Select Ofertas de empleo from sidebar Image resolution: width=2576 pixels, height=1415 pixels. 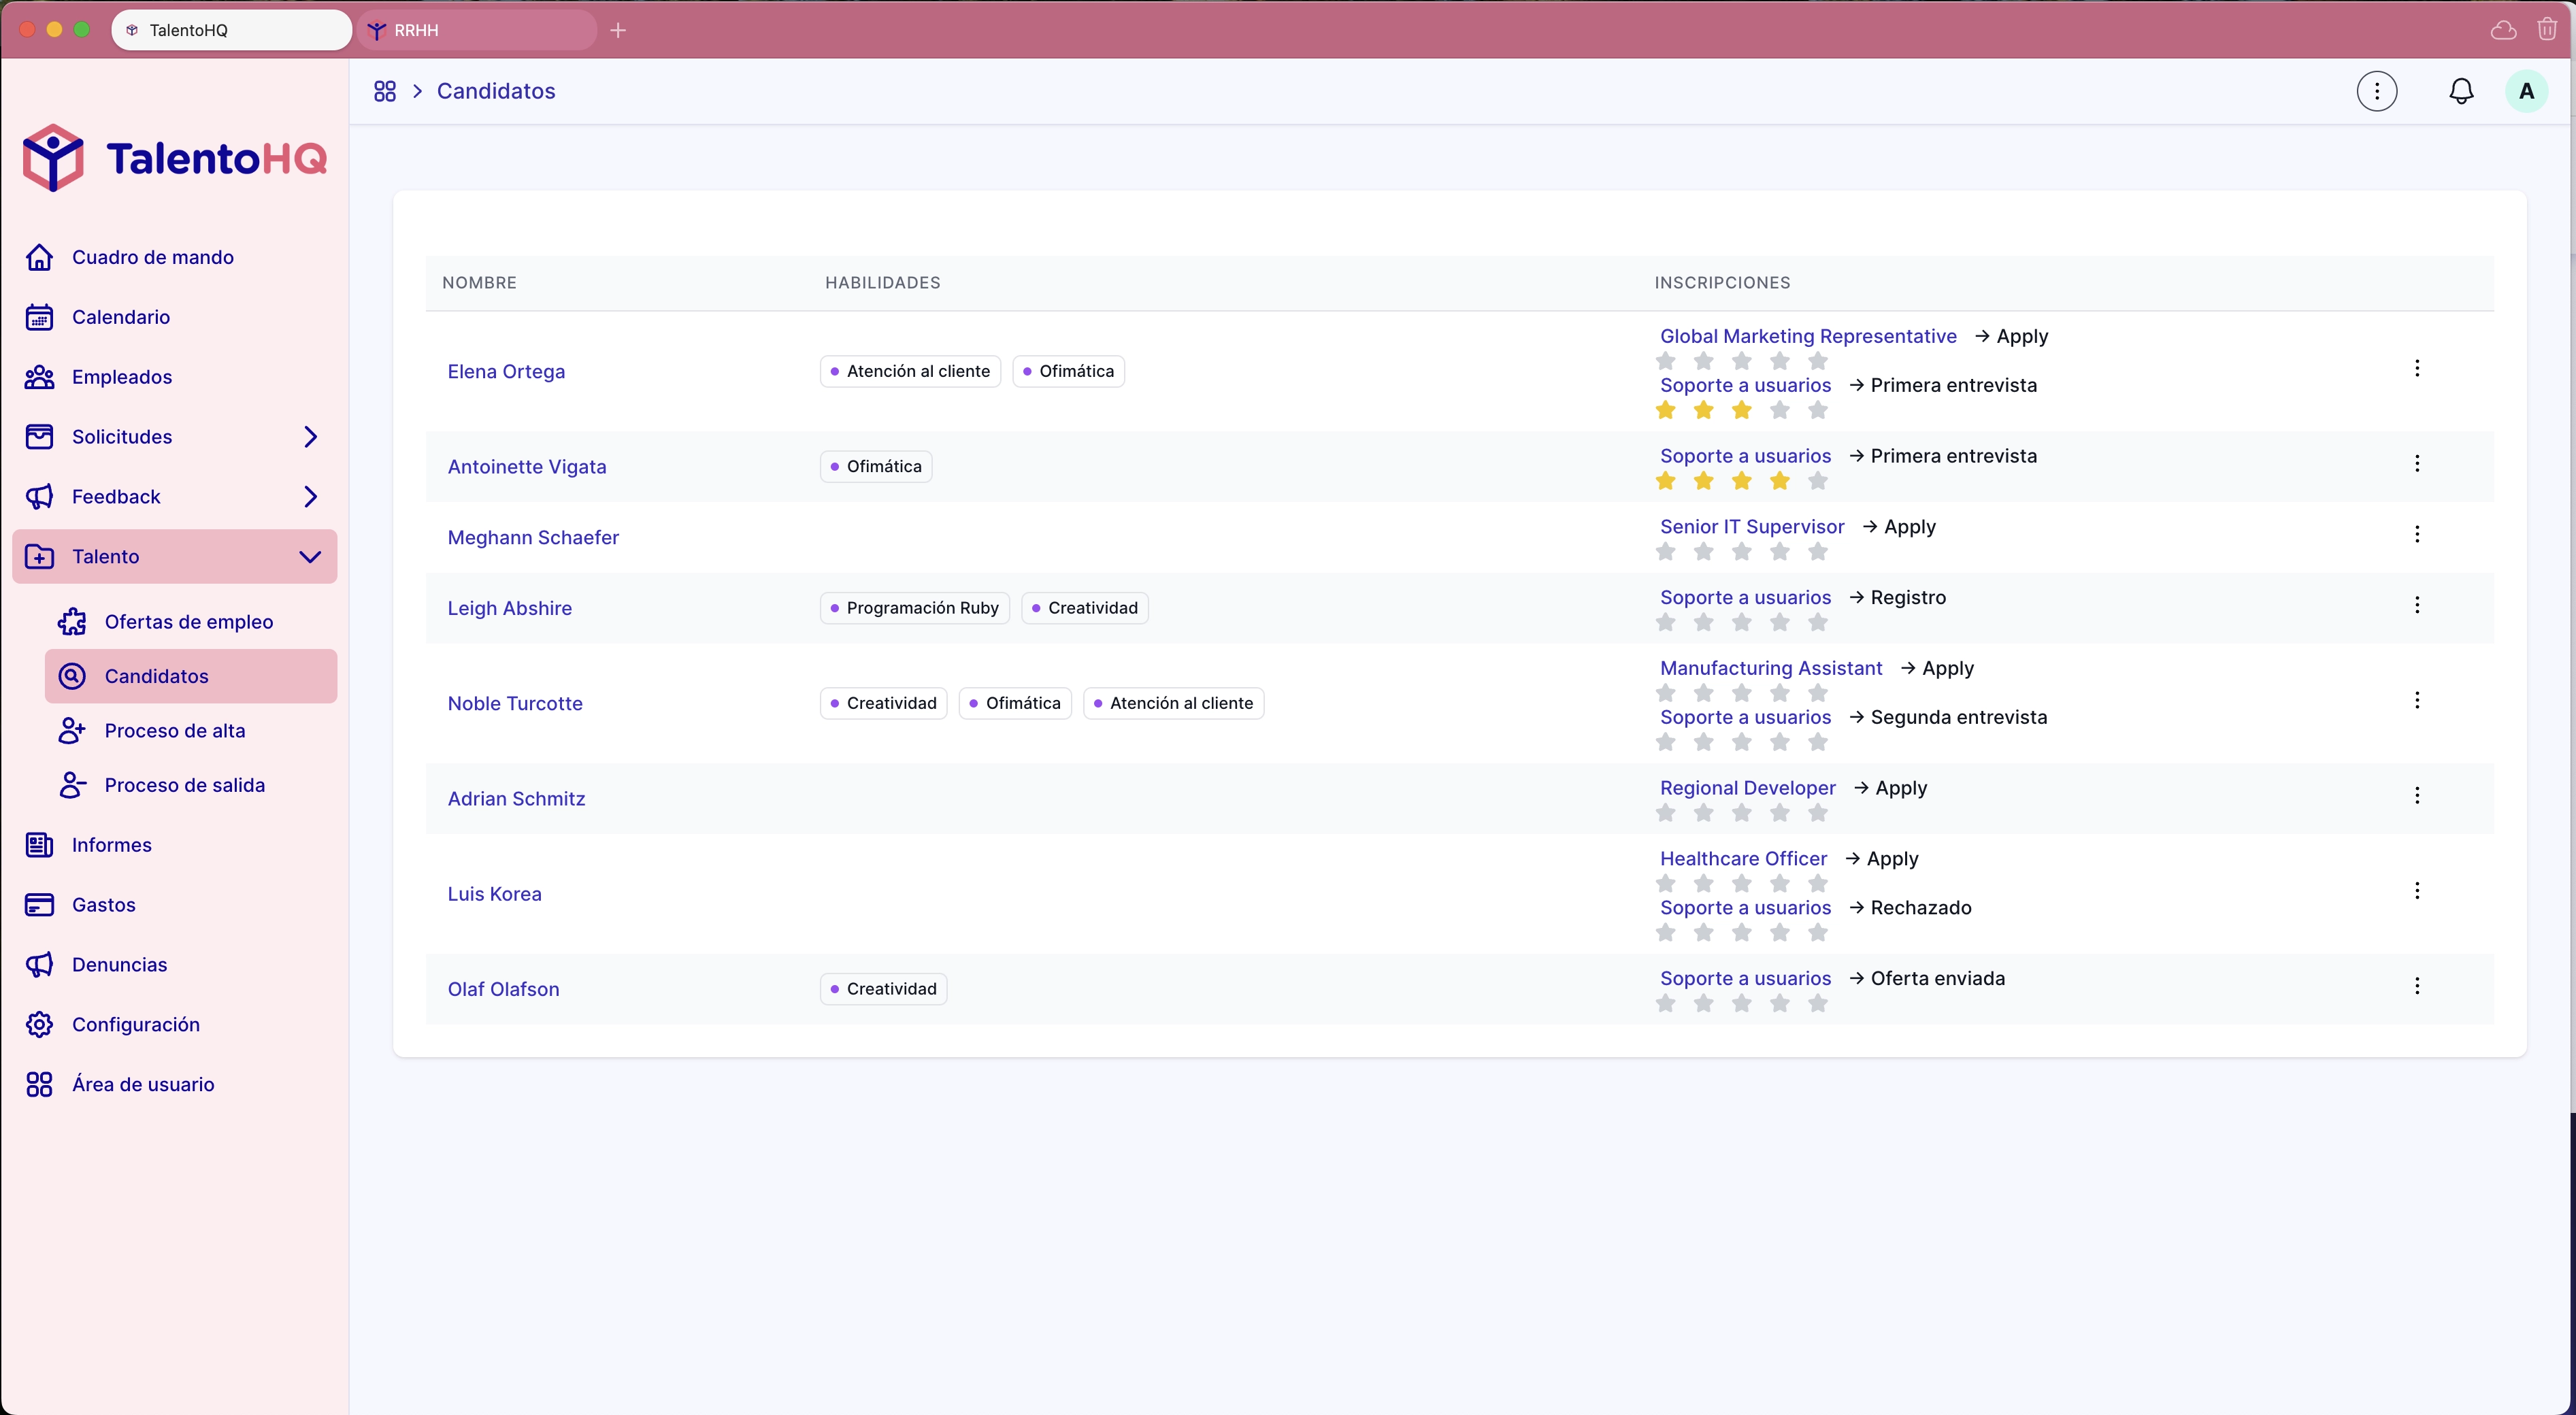[x=190, y=620]
